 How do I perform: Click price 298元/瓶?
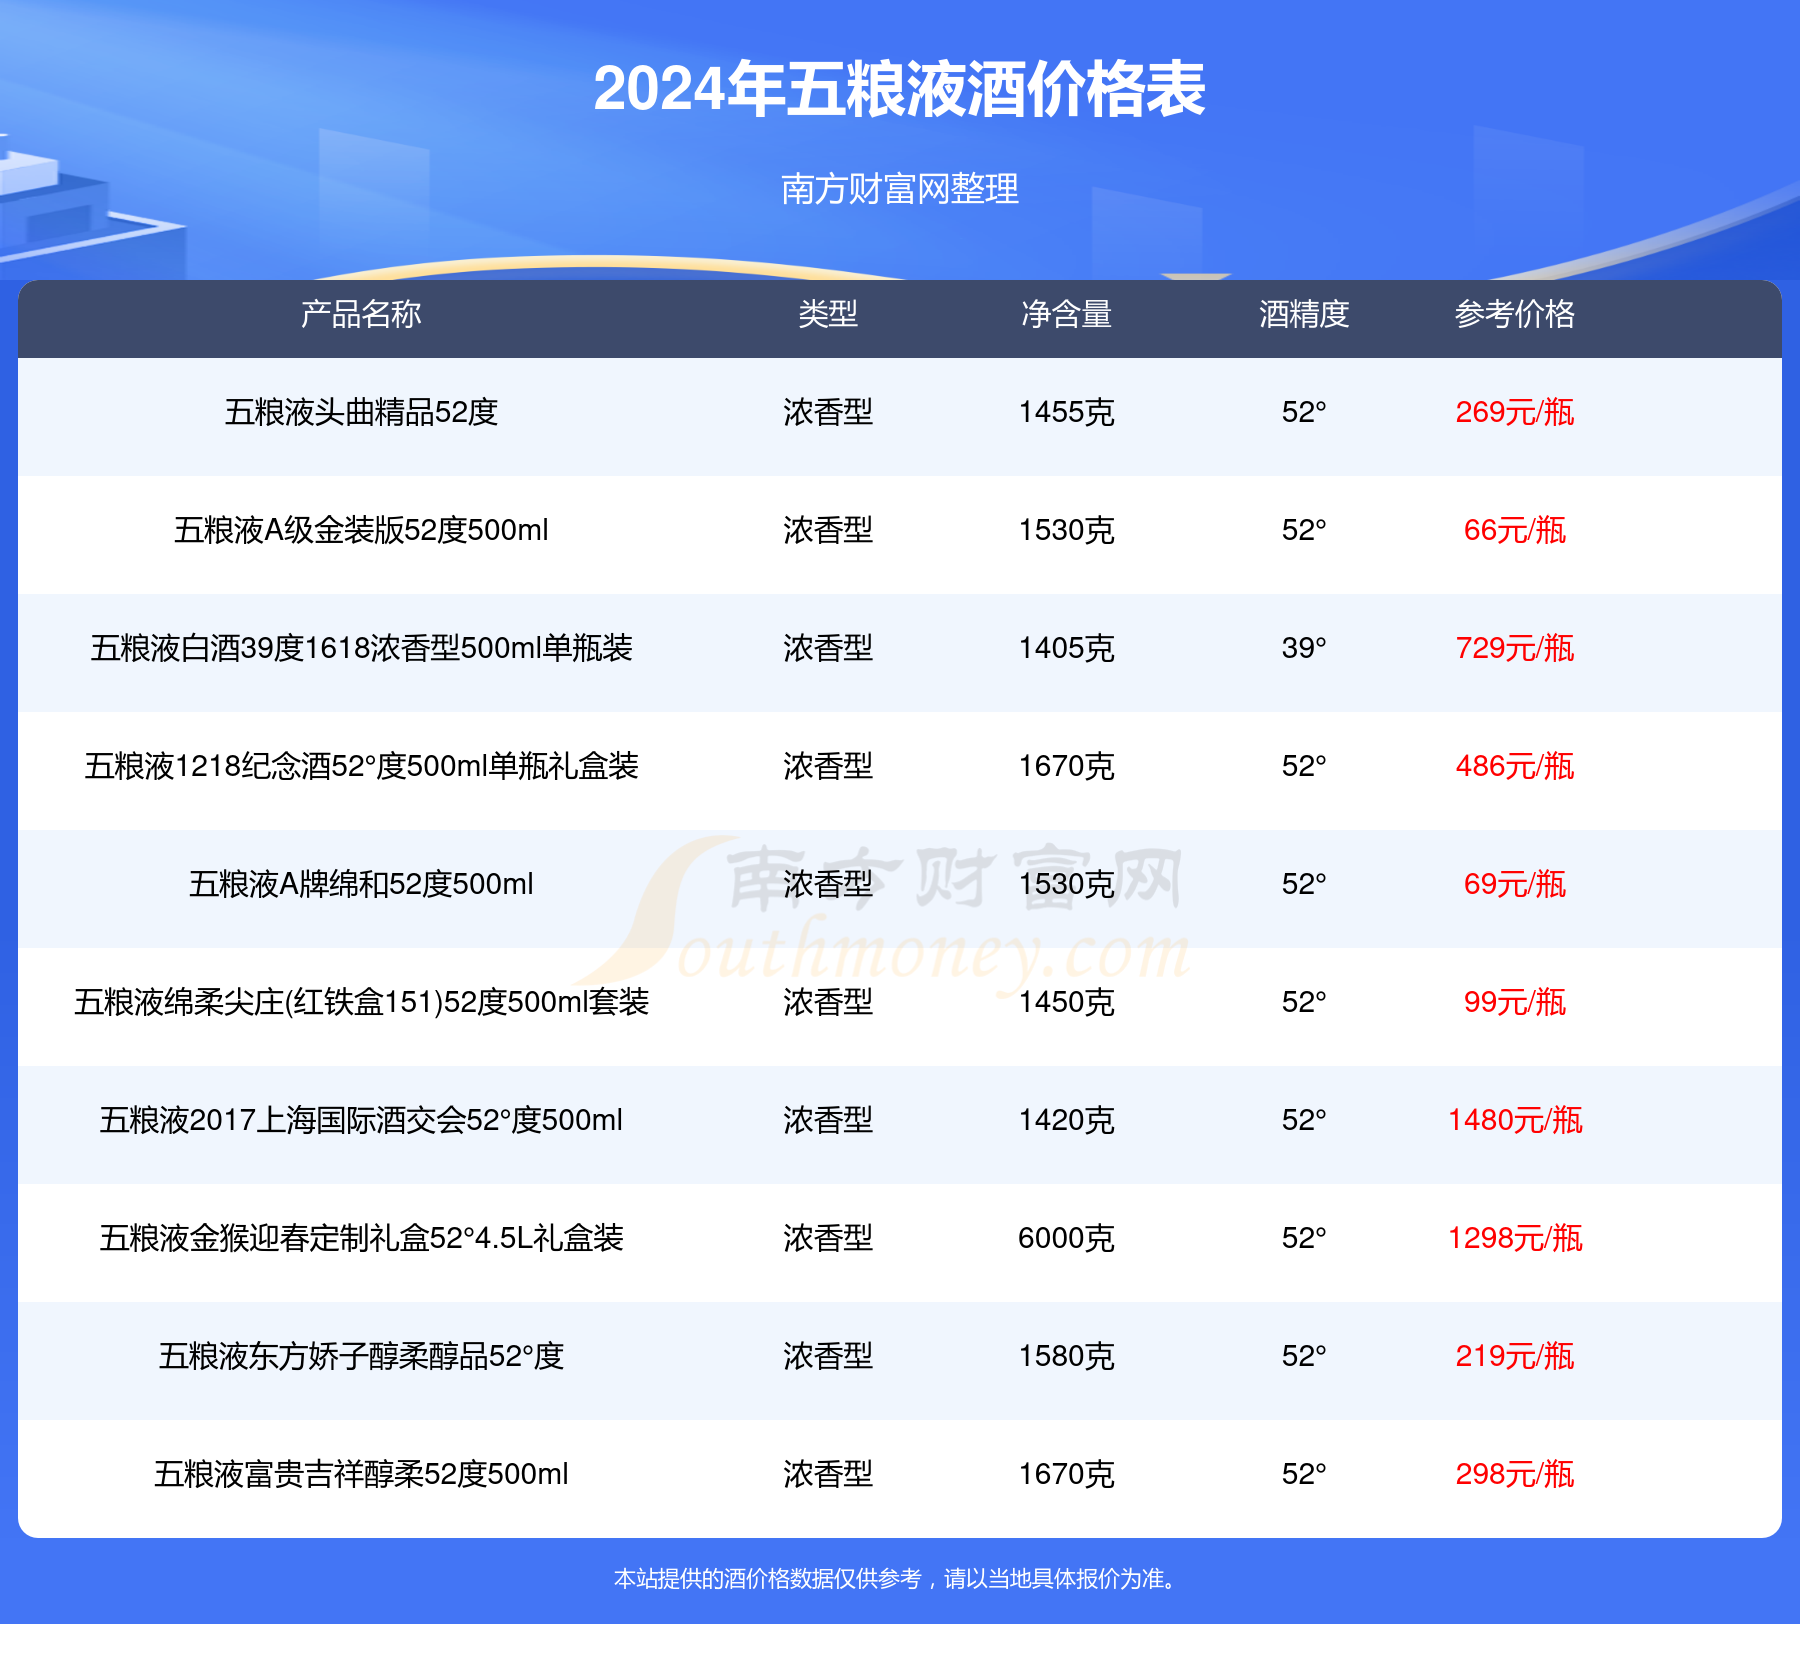(1515, 1474)
